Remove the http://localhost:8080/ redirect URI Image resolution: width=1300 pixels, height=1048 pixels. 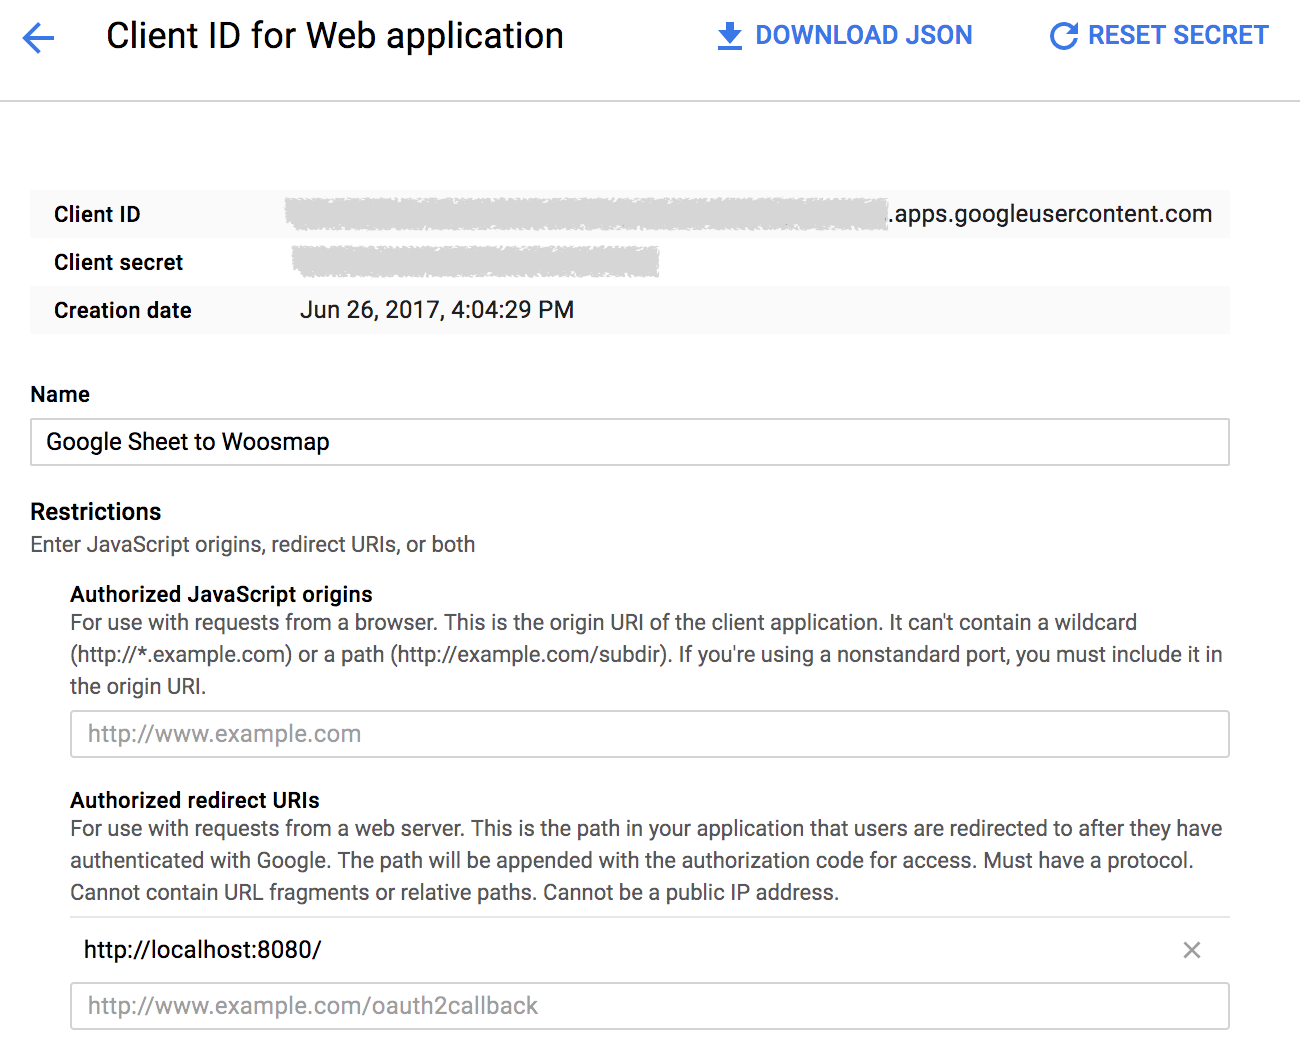1192,950
